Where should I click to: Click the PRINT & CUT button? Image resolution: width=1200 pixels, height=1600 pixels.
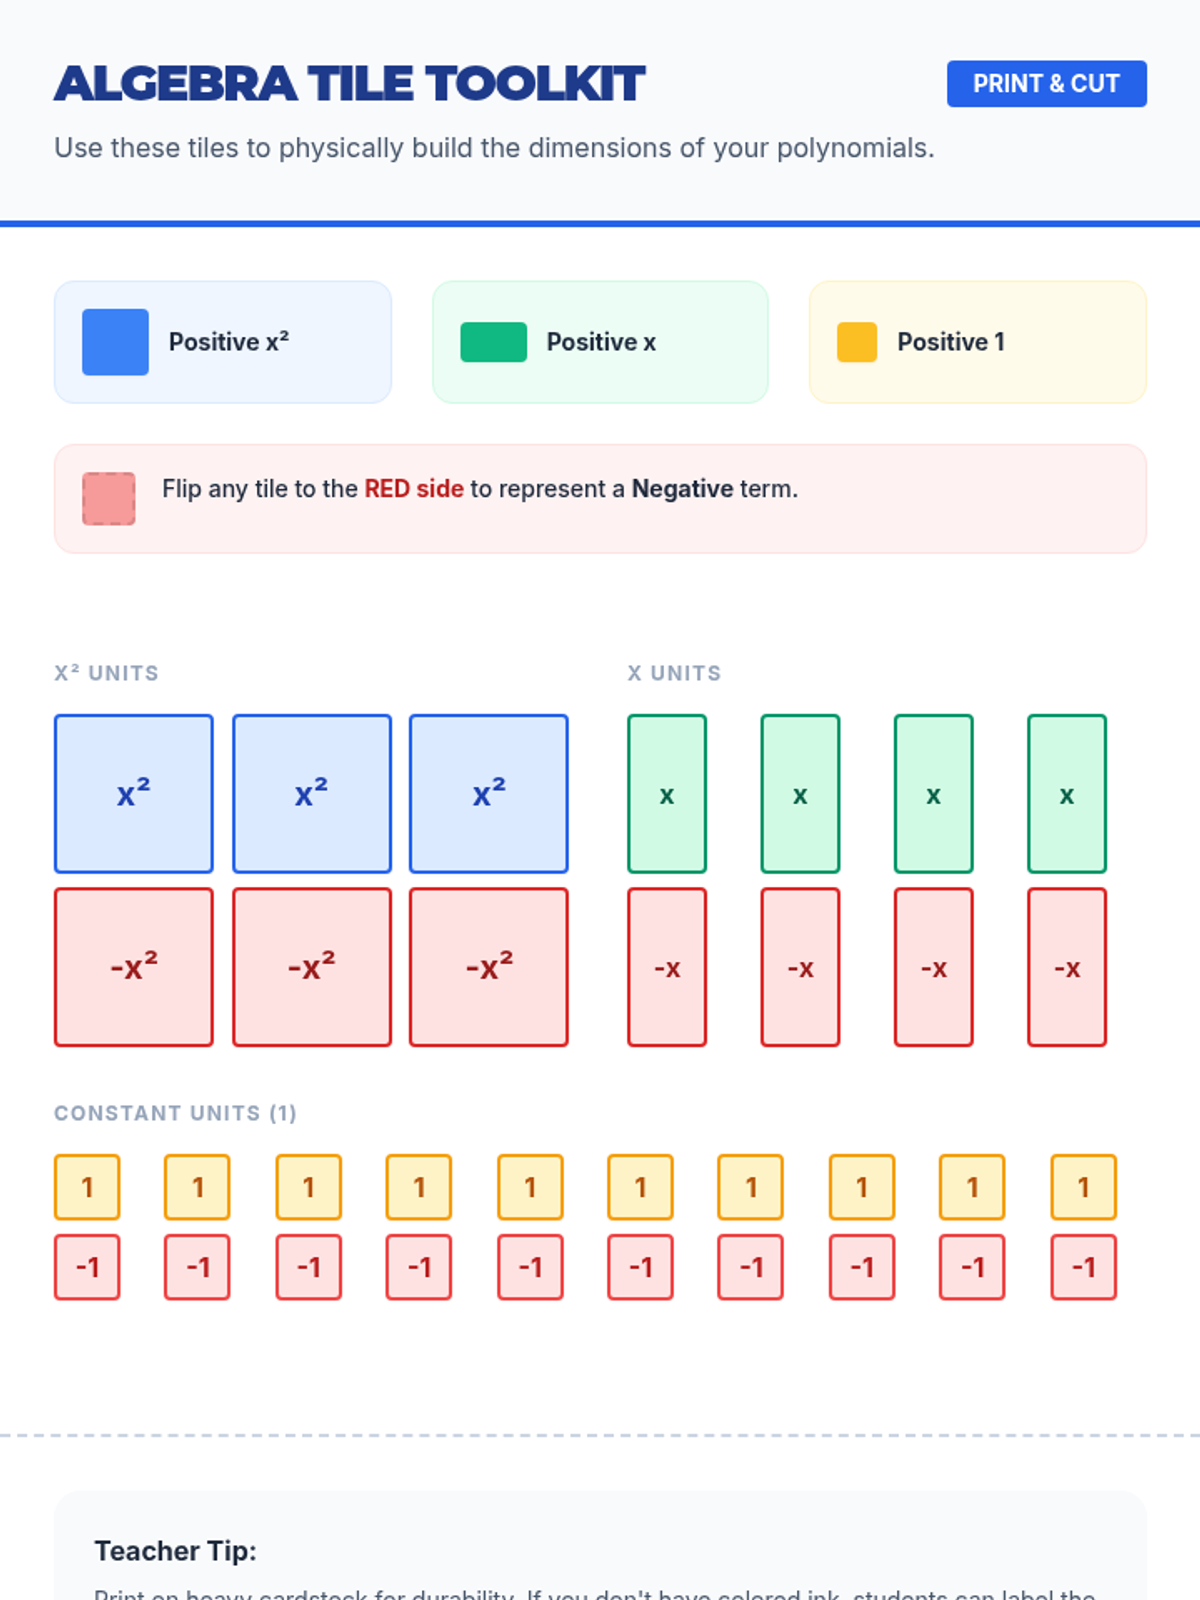pyautogui.click(x=1046, y=84)
